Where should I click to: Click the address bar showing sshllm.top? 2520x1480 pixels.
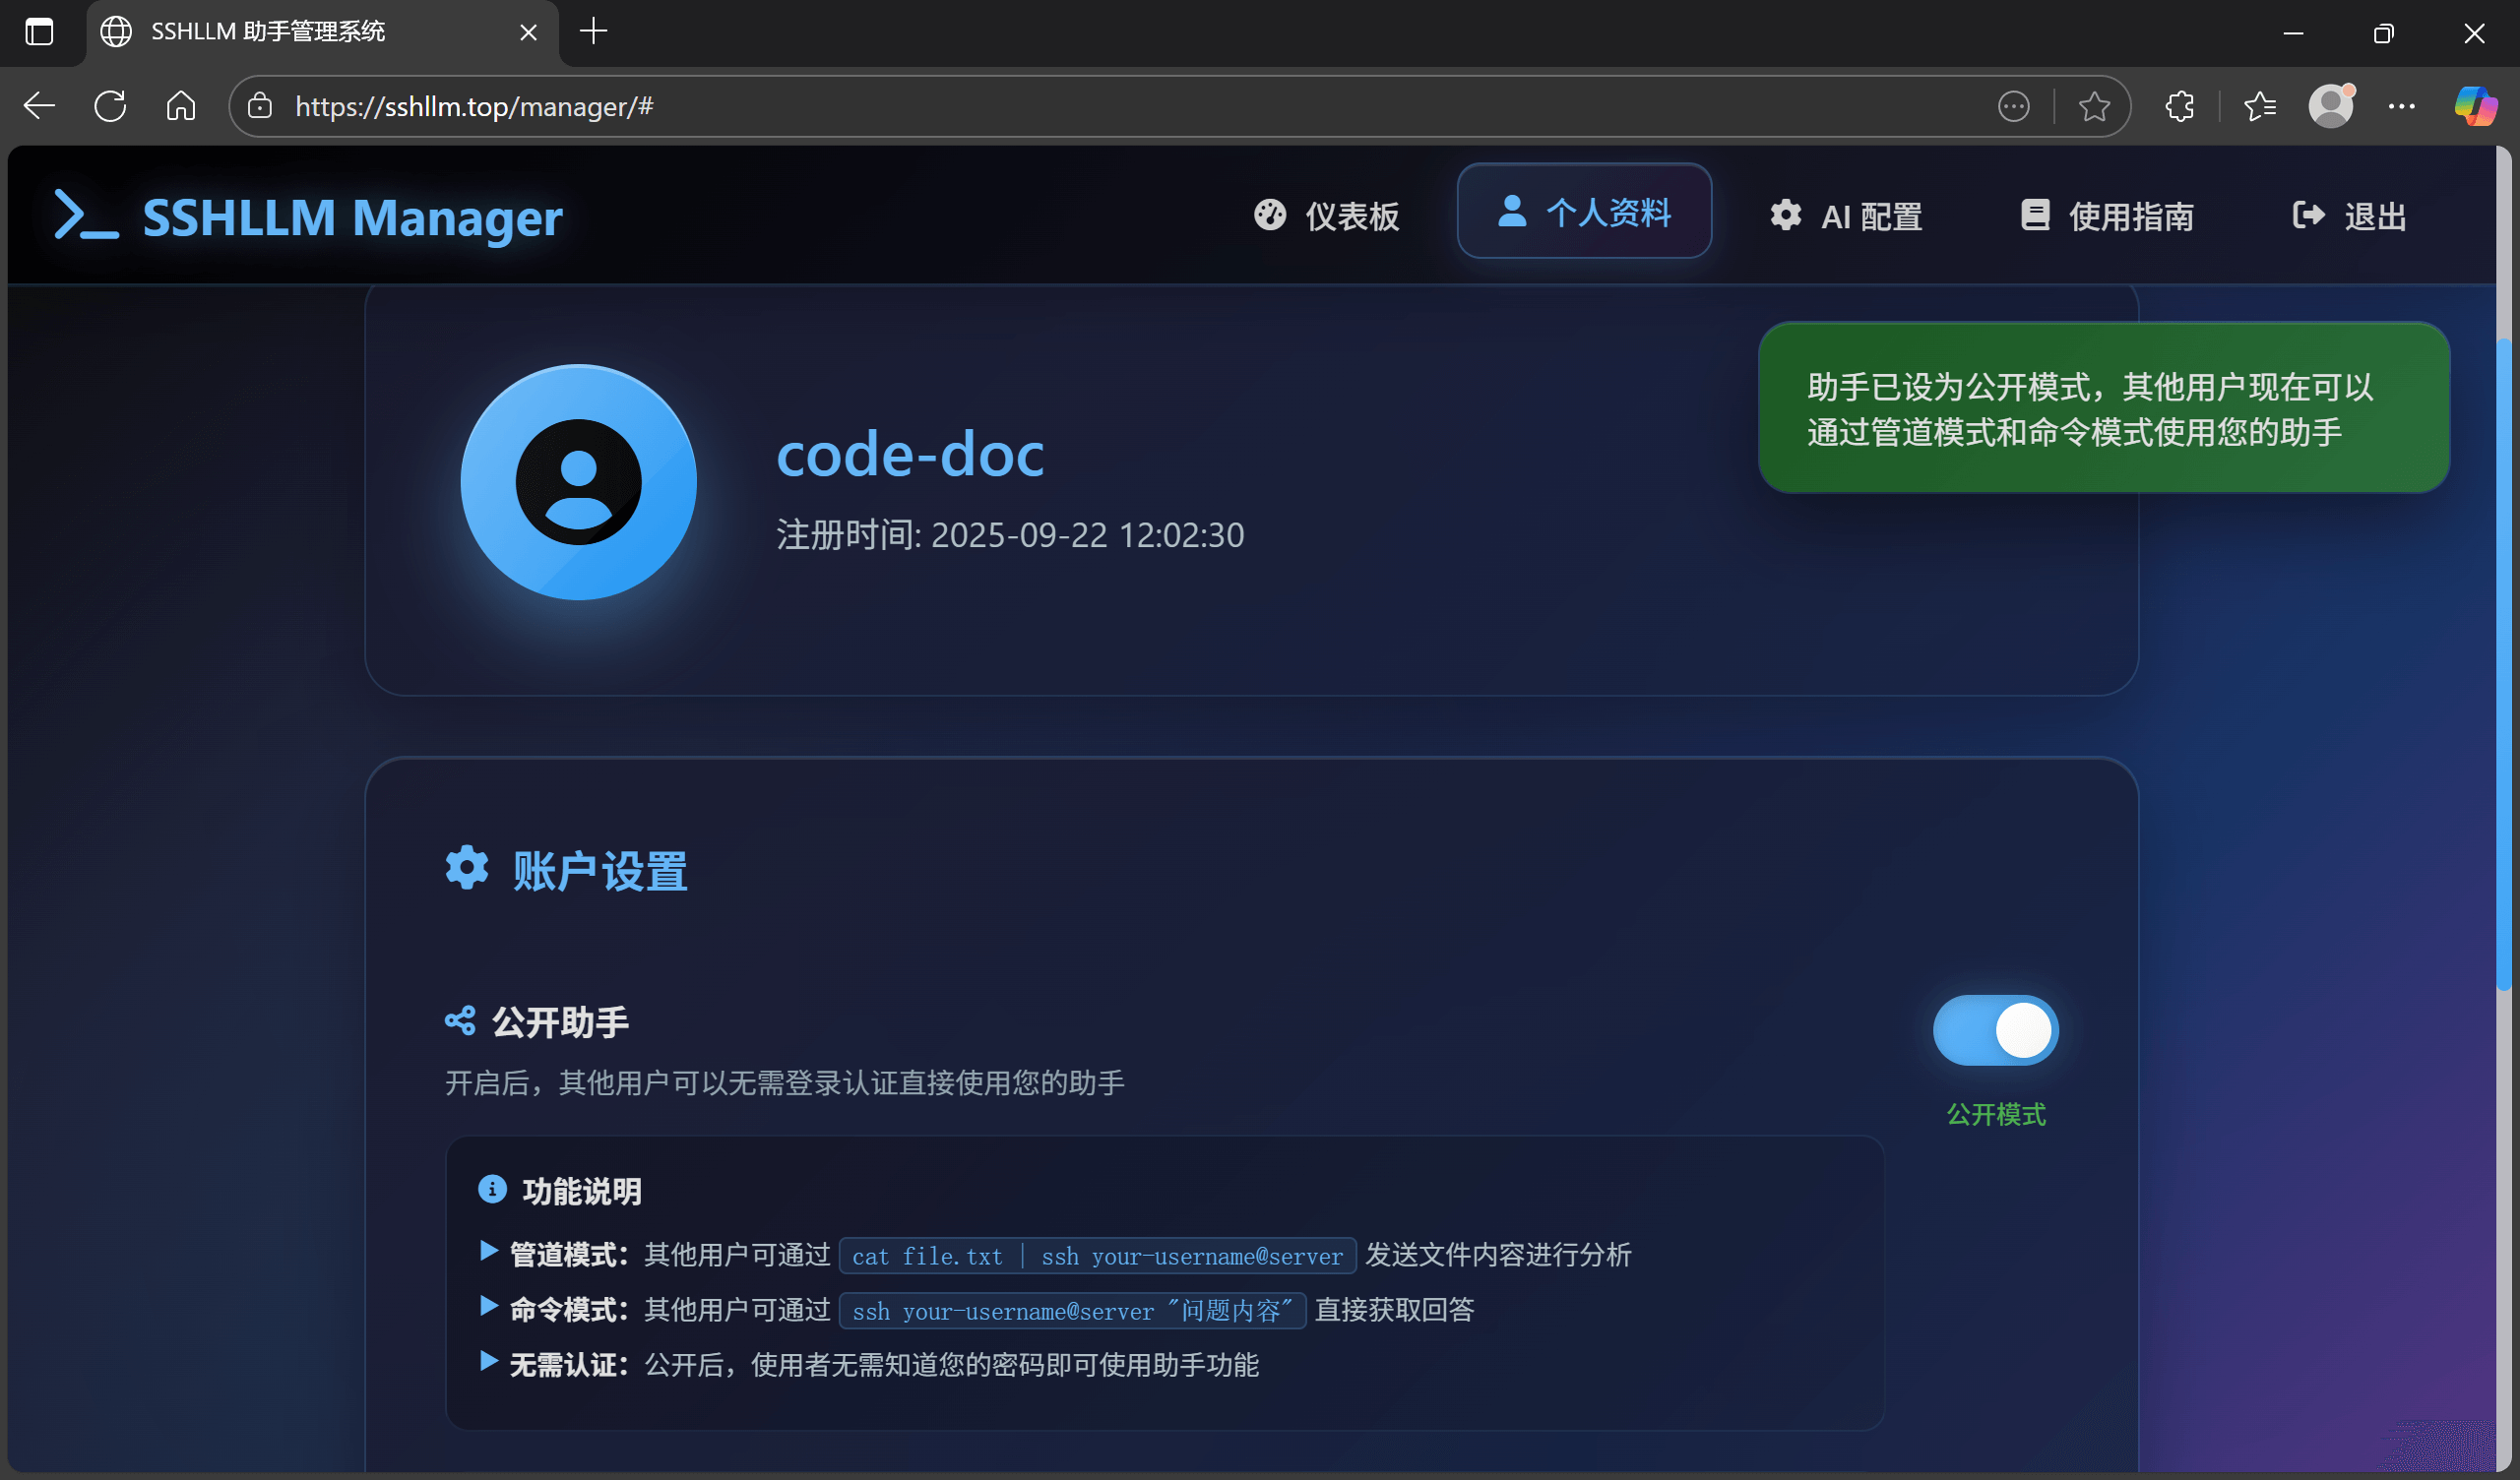pos(473,105)
